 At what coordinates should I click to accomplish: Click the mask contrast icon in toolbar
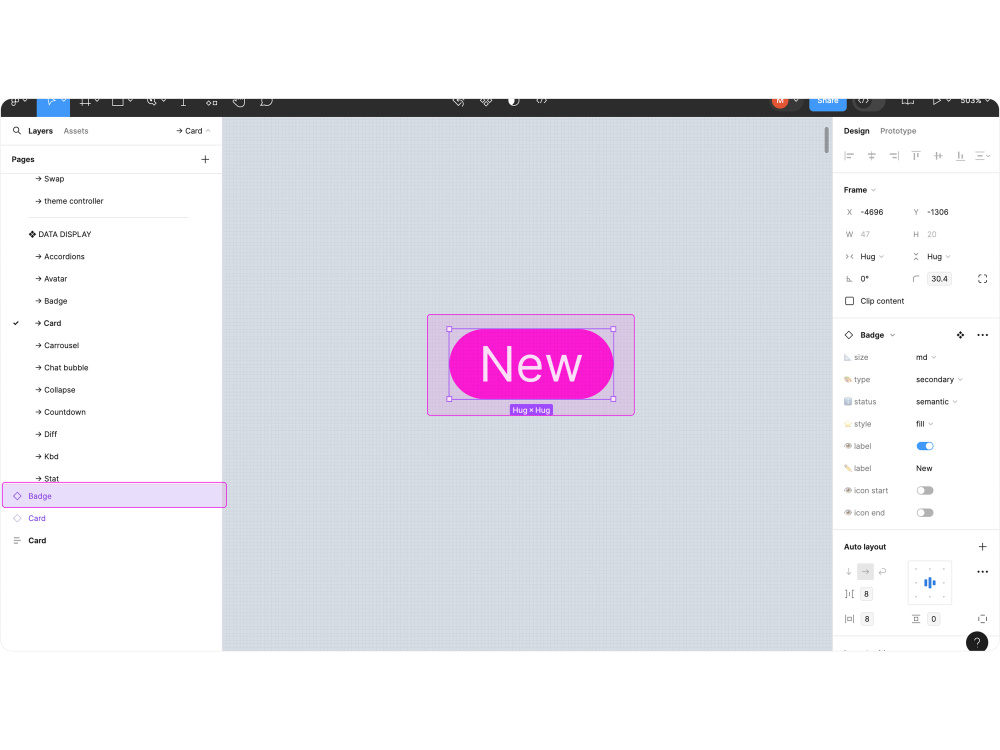point(513,102)
